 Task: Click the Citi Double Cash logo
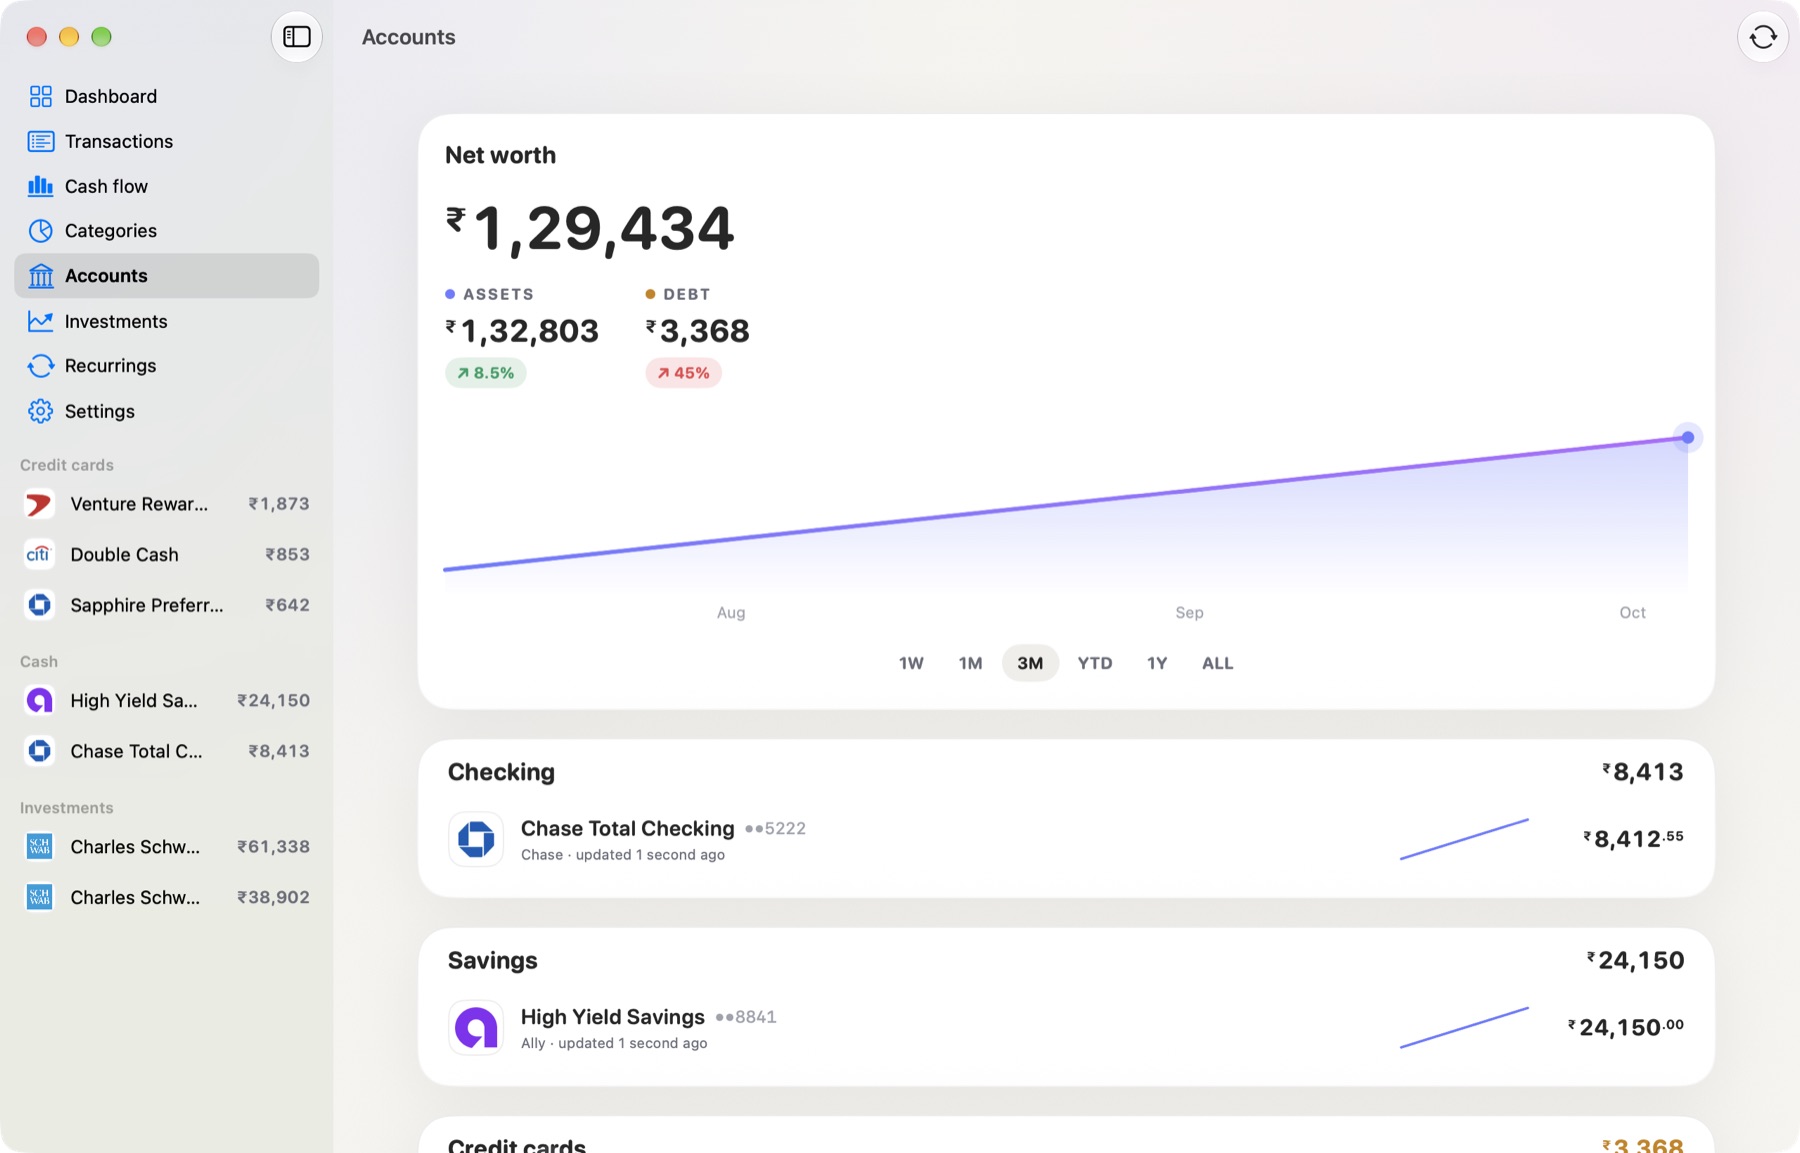click(x=39, y=554)
